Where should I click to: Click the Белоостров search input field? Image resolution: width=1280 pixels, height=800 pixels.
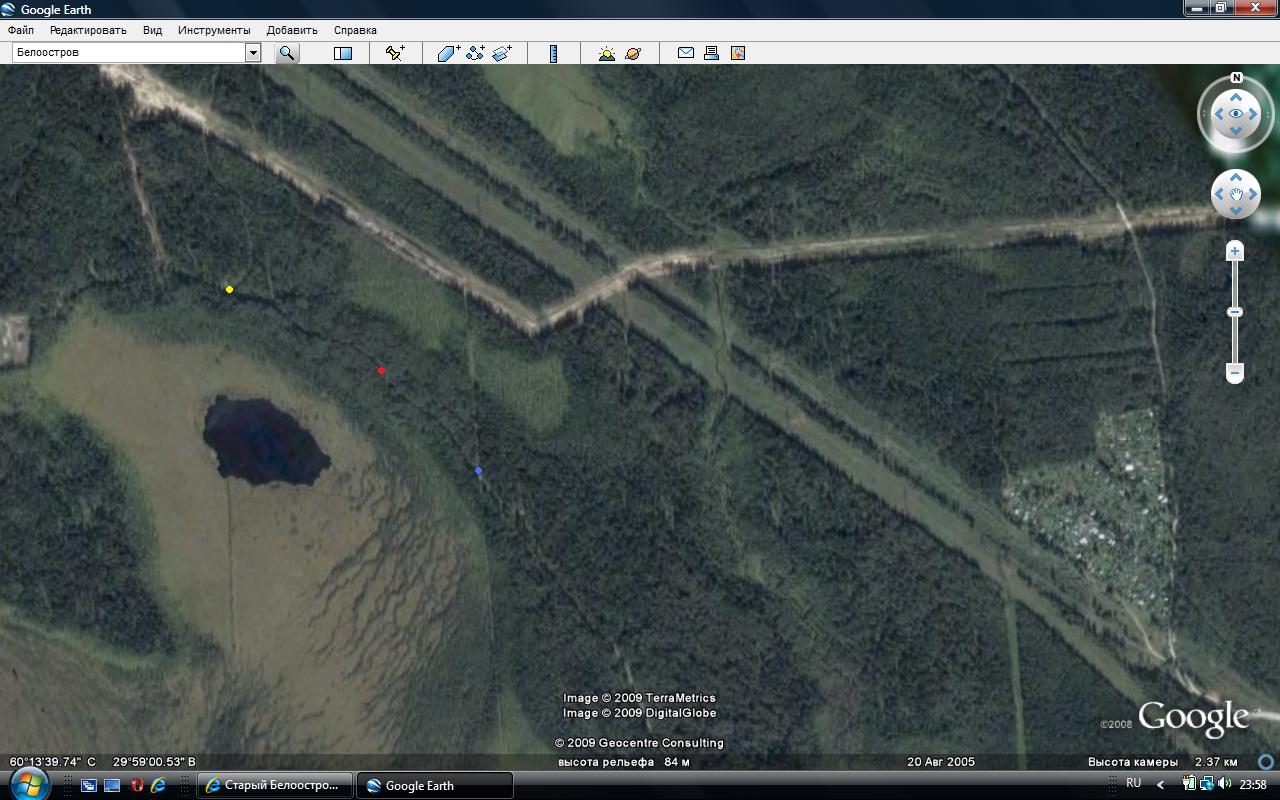click(128, 53)
